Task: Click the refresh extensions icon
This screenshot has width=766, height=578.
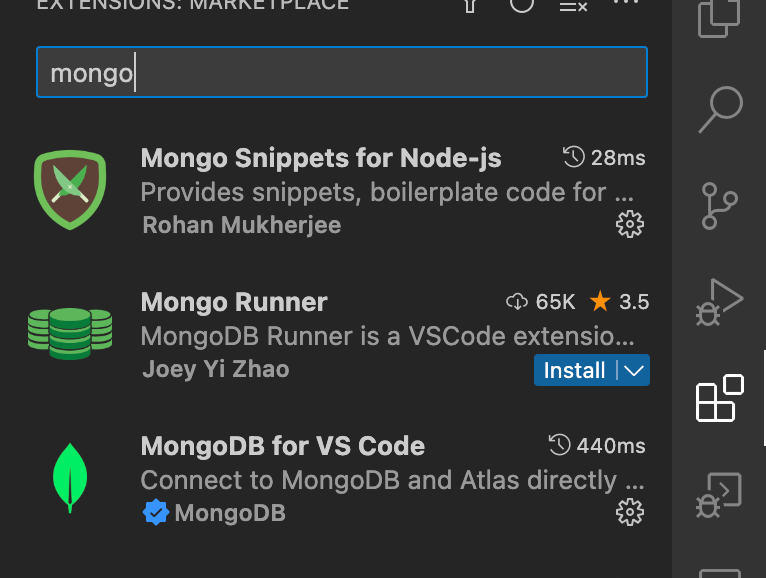Action: pos(522,5)
